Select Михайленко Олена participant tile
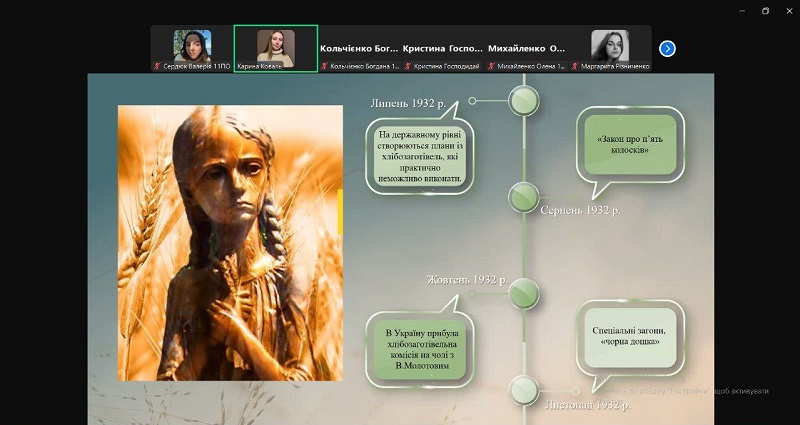 pos(526,49)
